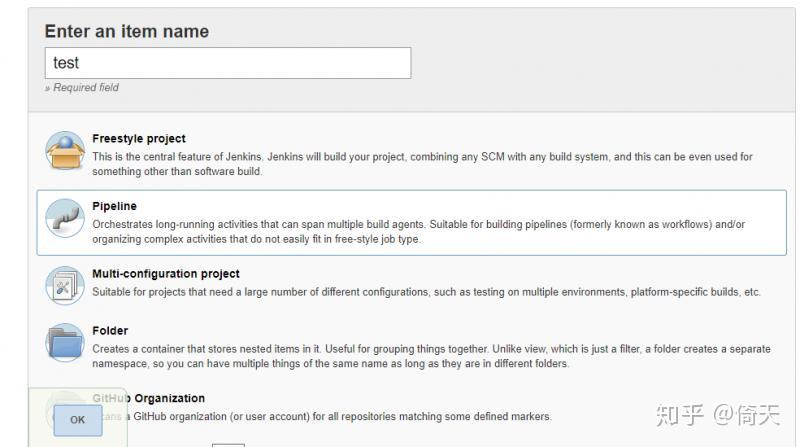
Task: Select the Freestyle project title
Action: [139, 139]
